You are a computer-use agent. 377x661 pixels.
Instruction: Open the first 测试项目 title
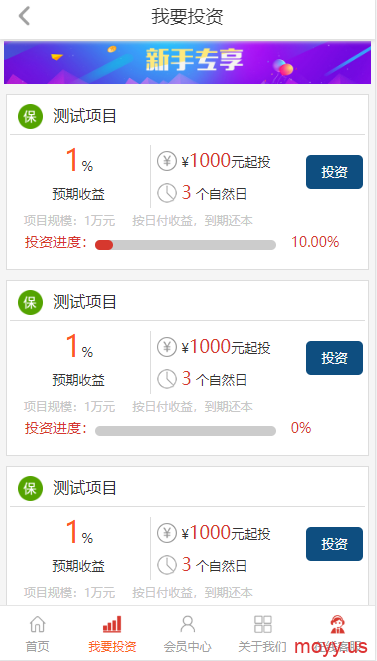pos(85,116)
